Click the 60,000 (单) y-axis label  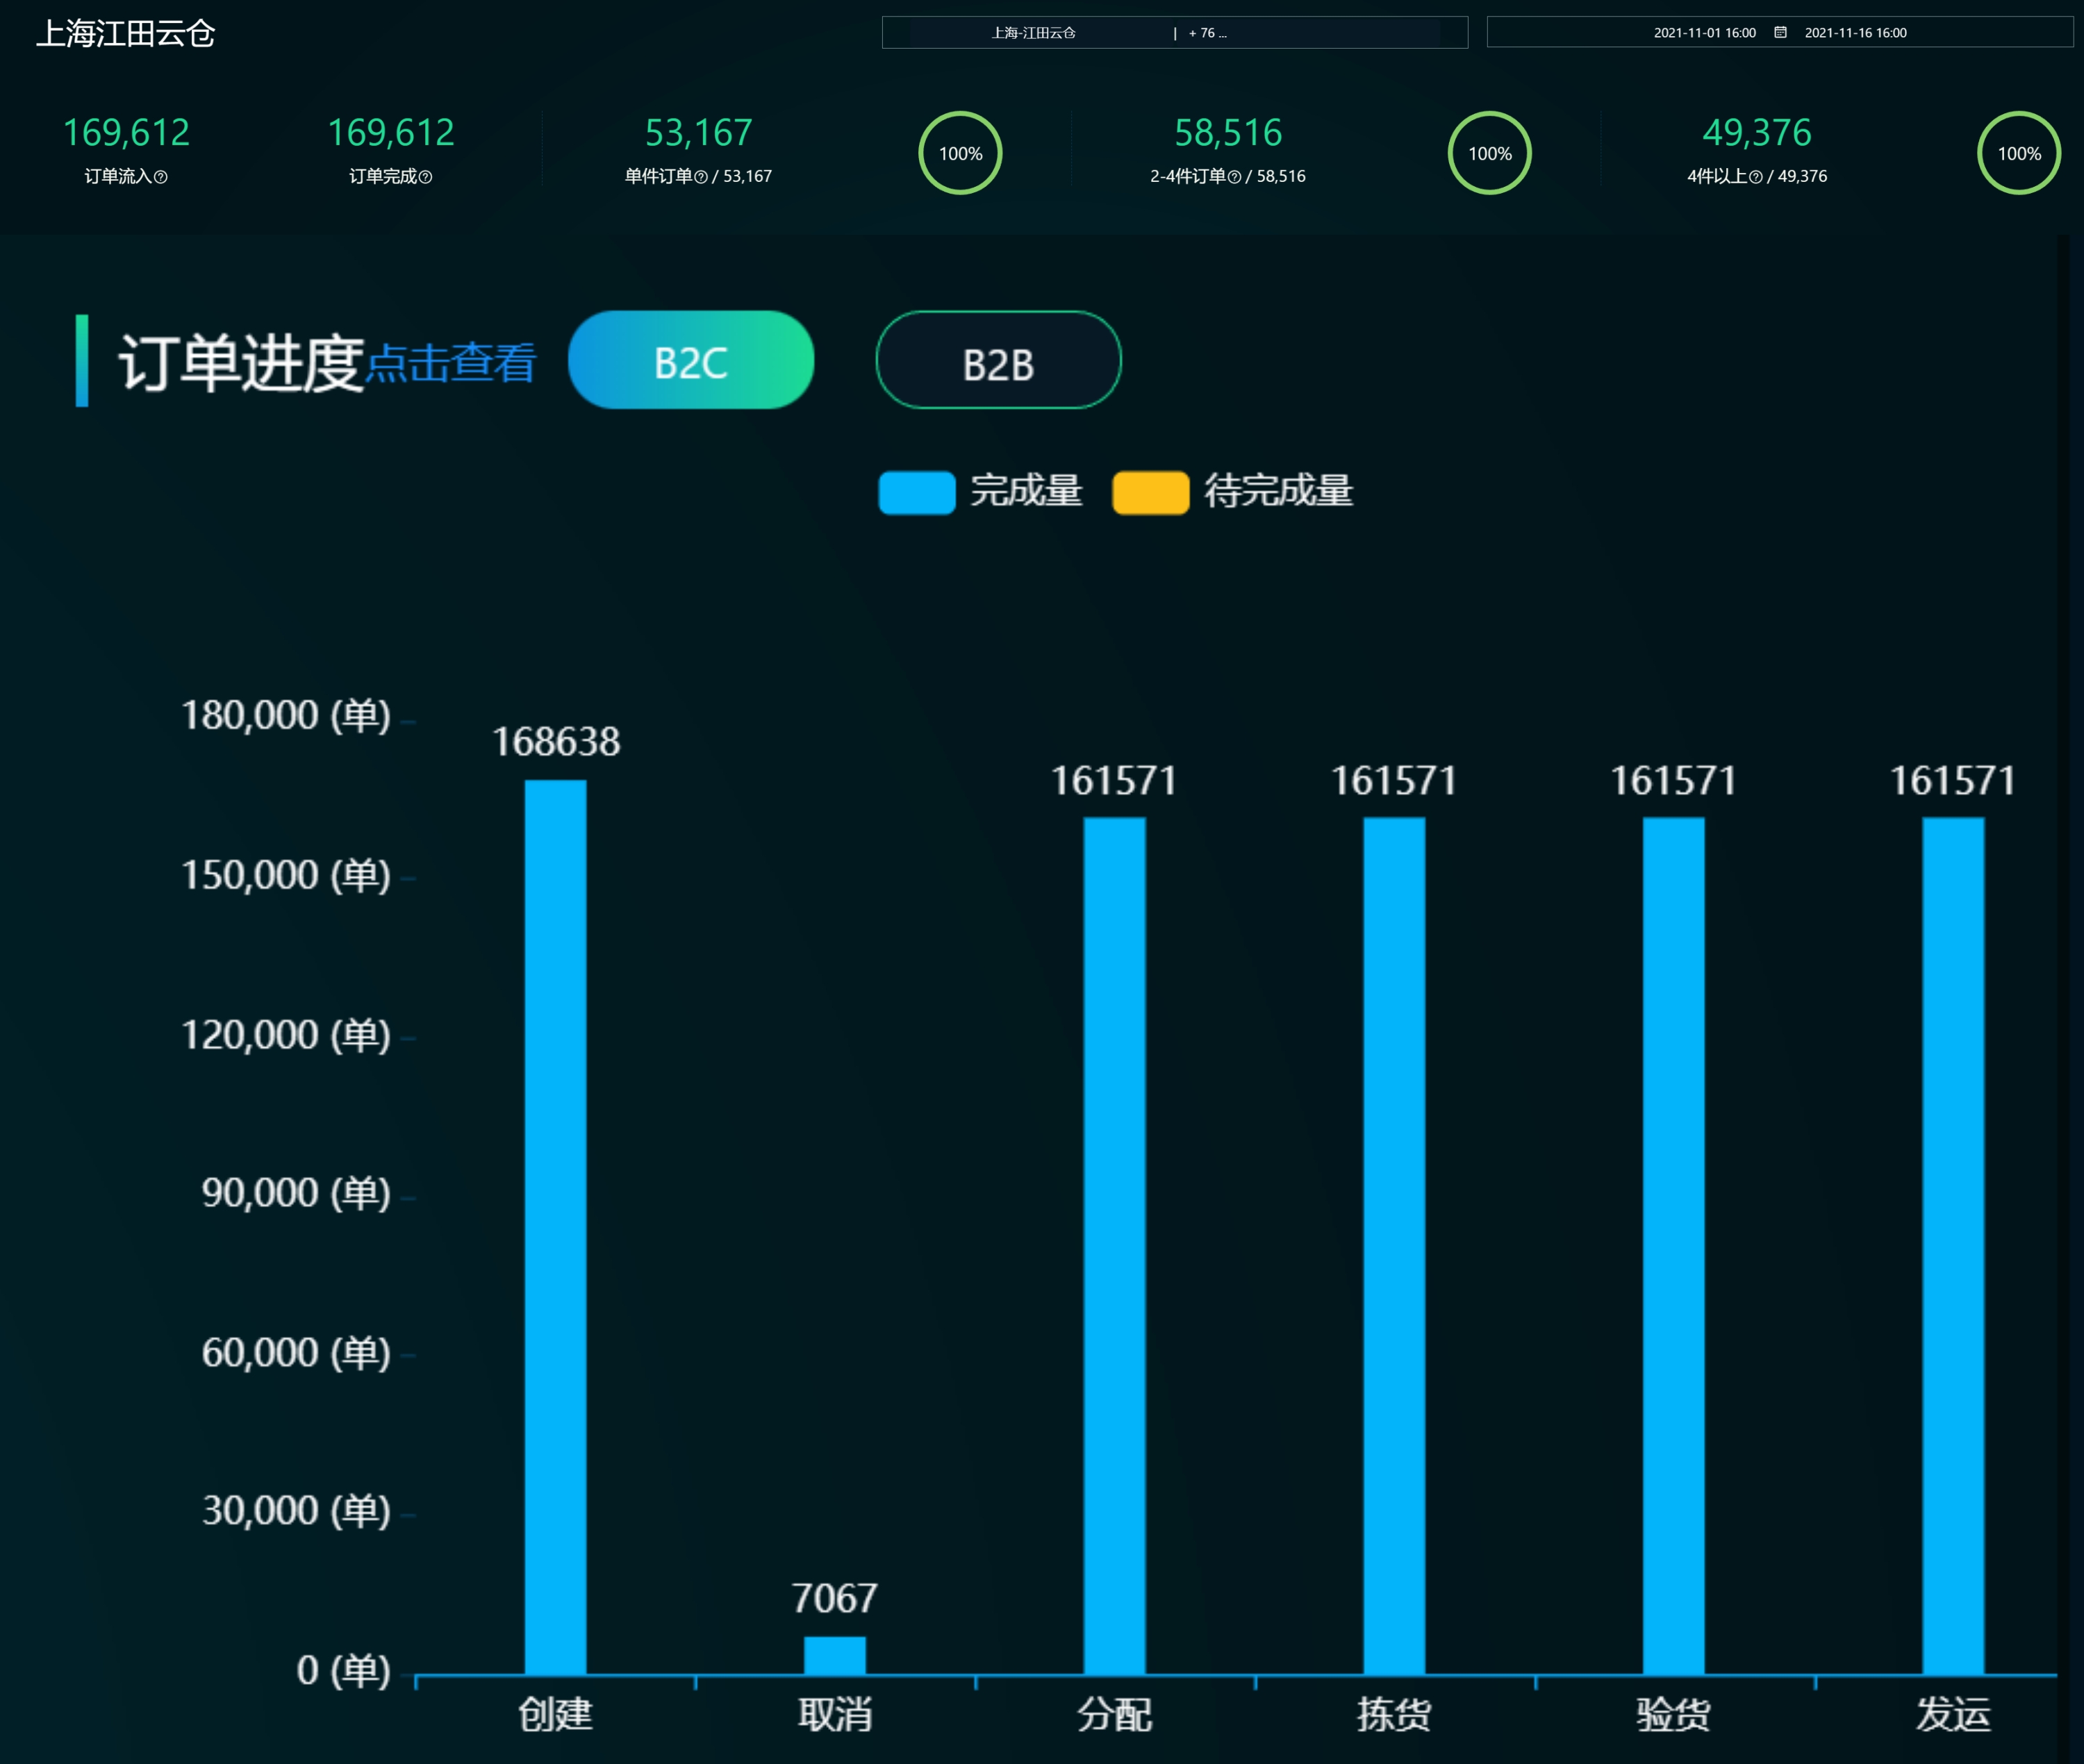coord(296,1353)
